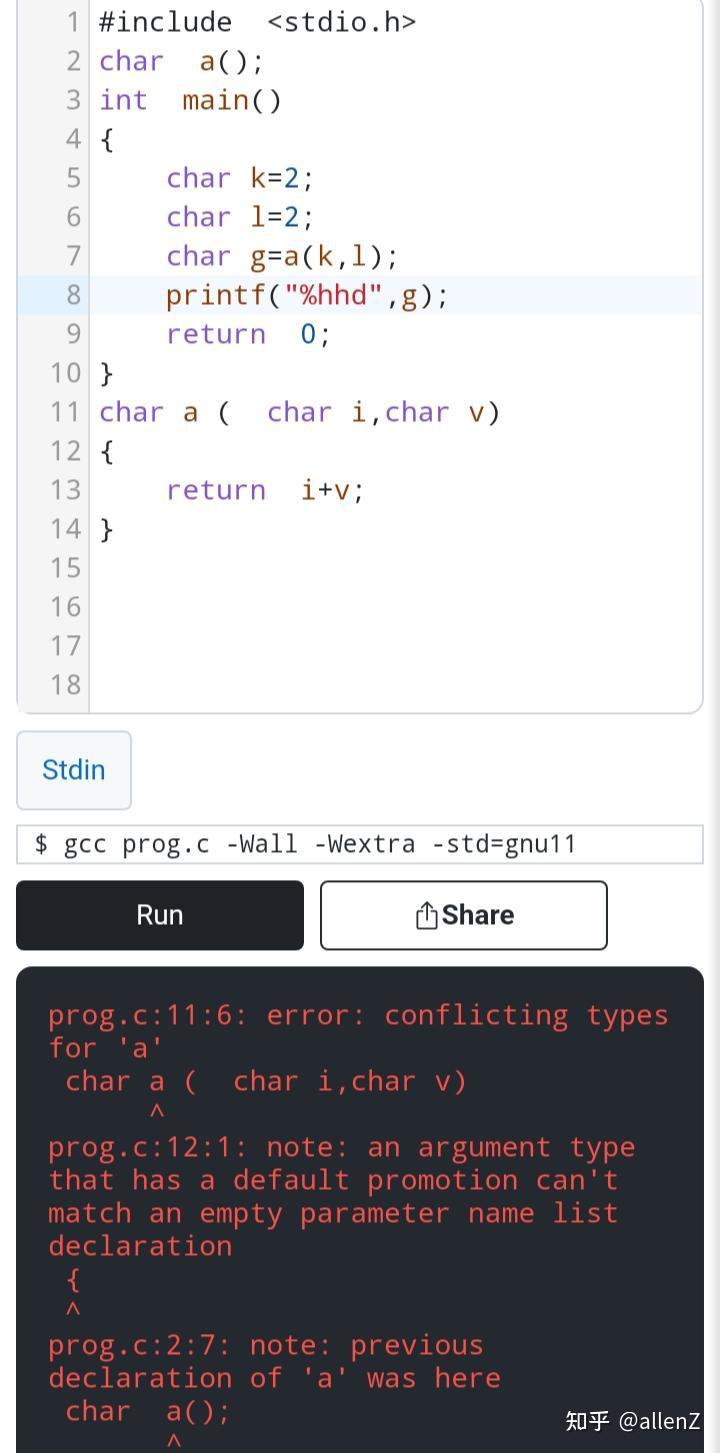Click line number 11 in the gutter

(65, 412)
